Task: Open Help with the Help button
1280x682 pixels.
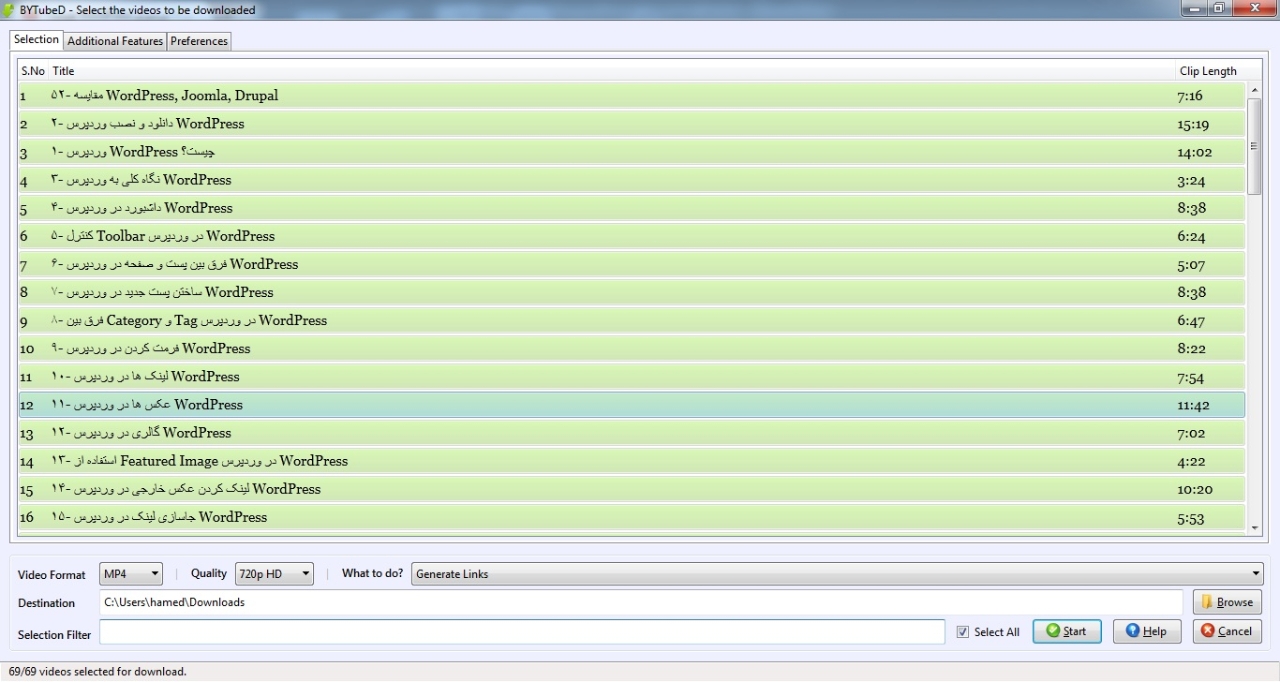Action: tap(1147, 631)
